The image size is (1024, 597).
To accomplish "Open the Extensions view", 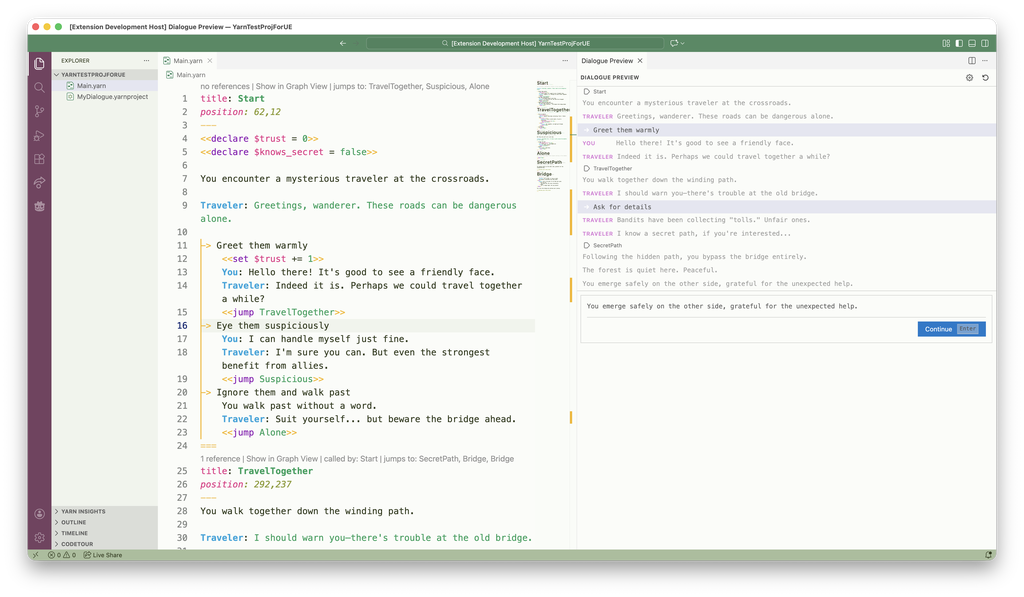I will 38,158.
